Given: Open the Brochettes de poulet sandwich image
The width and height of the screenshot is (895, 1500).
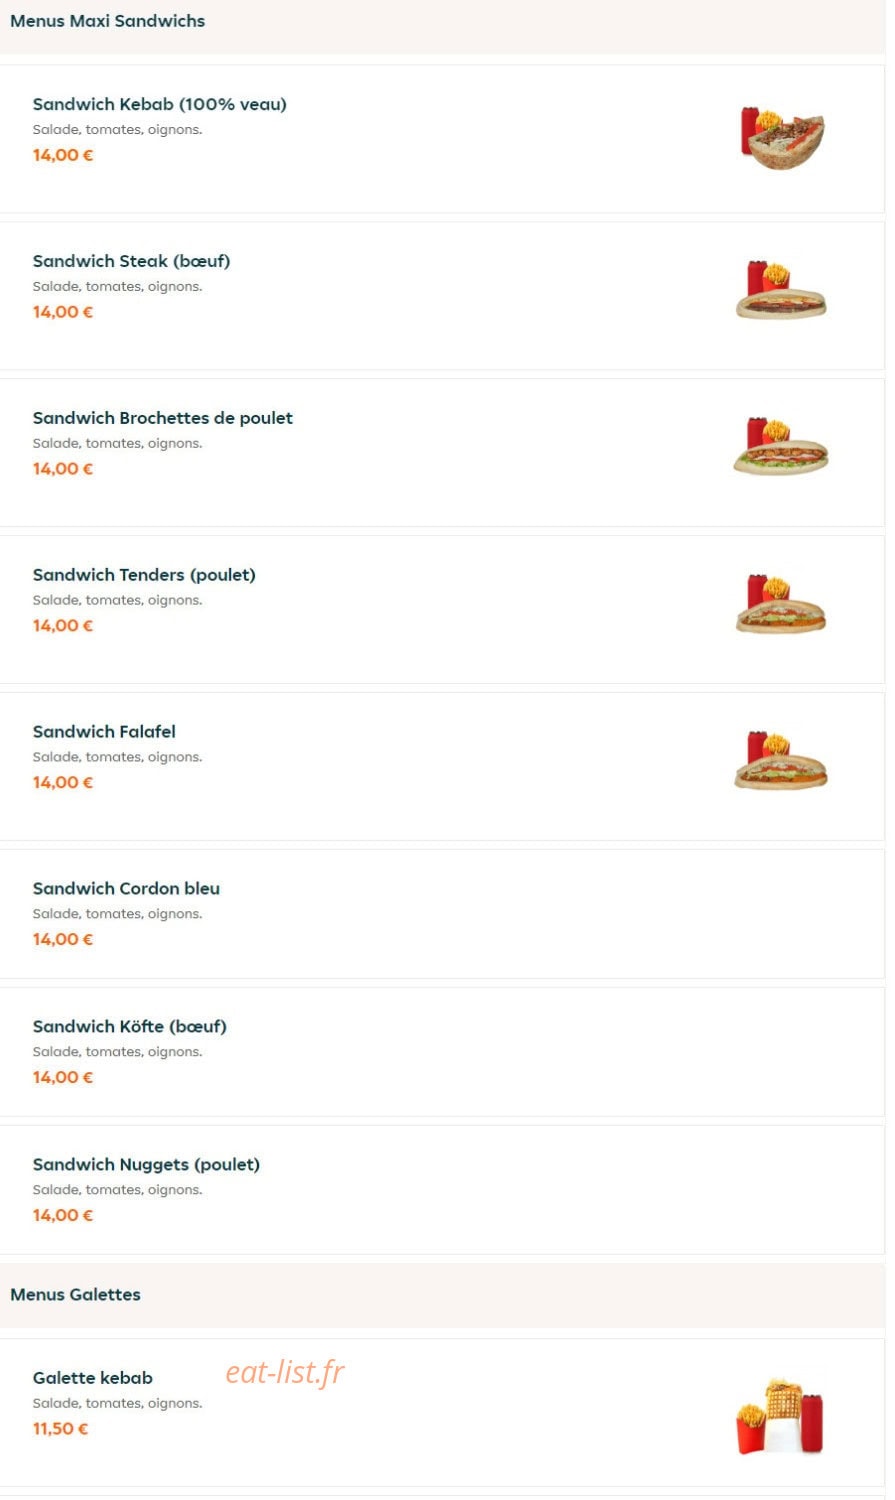Looking at the screenshot, I should click(x=782, y=447).
